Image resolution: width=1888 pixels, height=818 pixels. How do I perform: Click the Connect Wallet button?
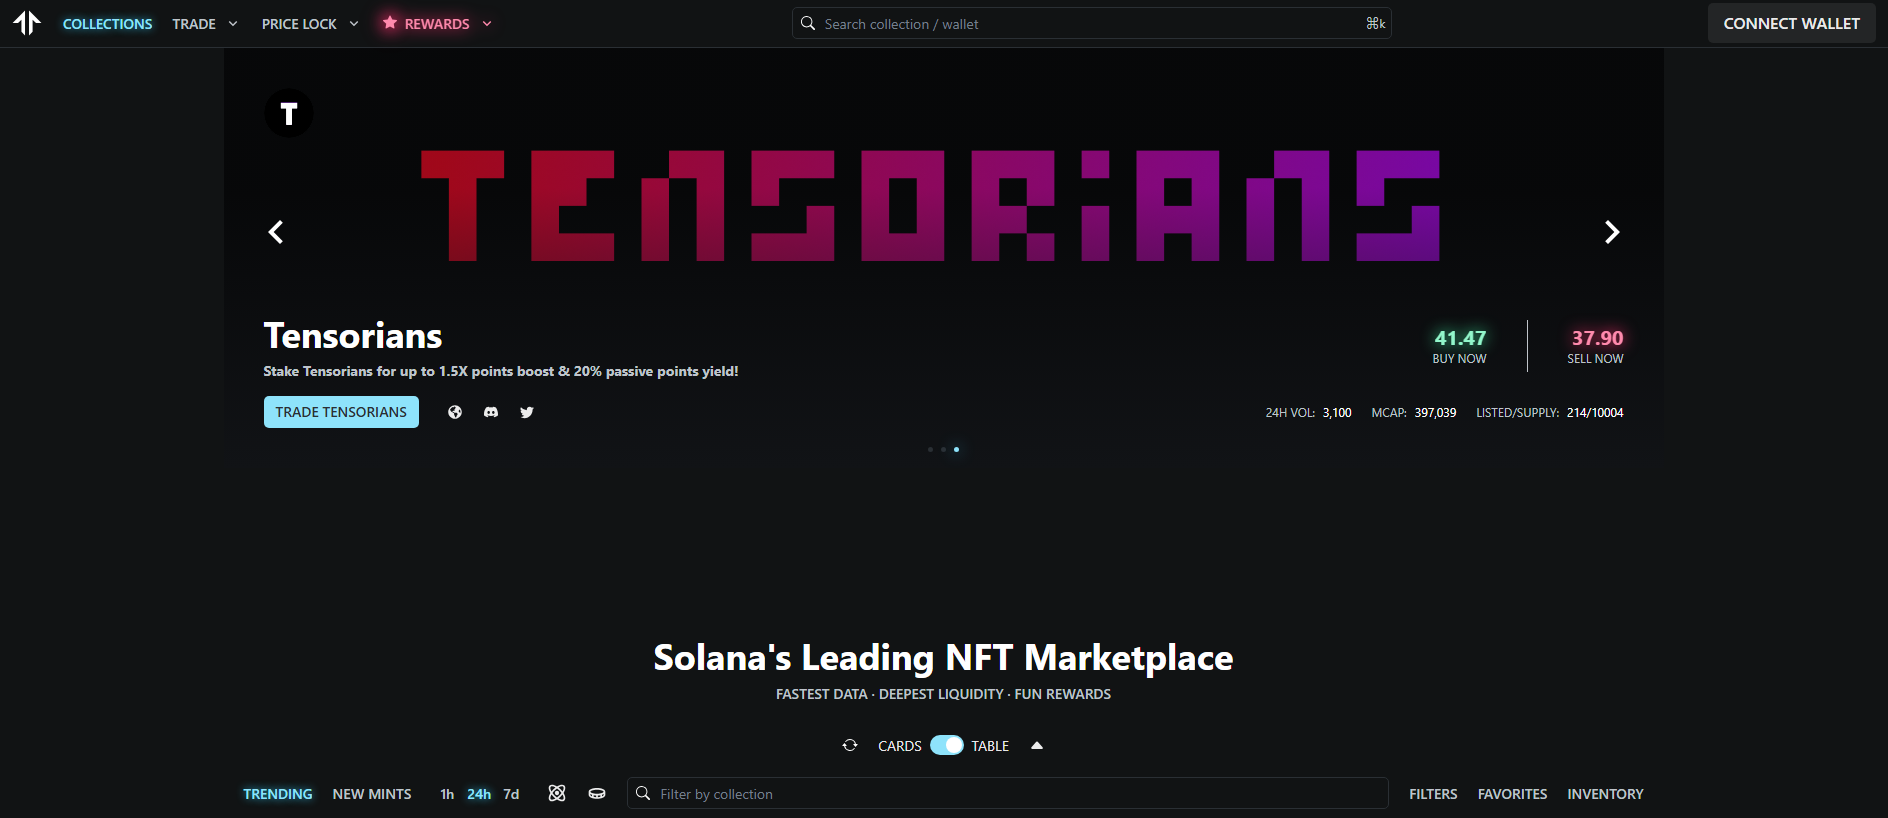click(x=1792, y=23)
